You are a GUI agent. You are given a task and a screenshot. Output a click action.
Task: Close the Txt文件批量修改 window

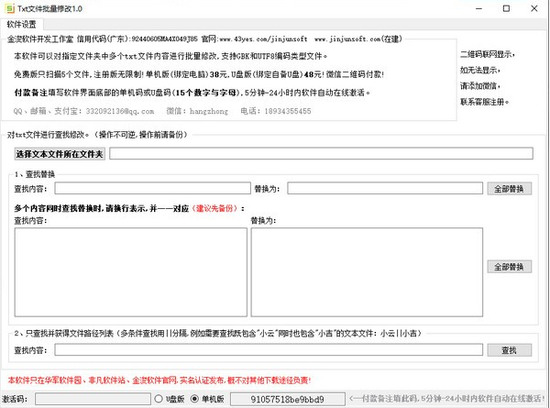534,8
